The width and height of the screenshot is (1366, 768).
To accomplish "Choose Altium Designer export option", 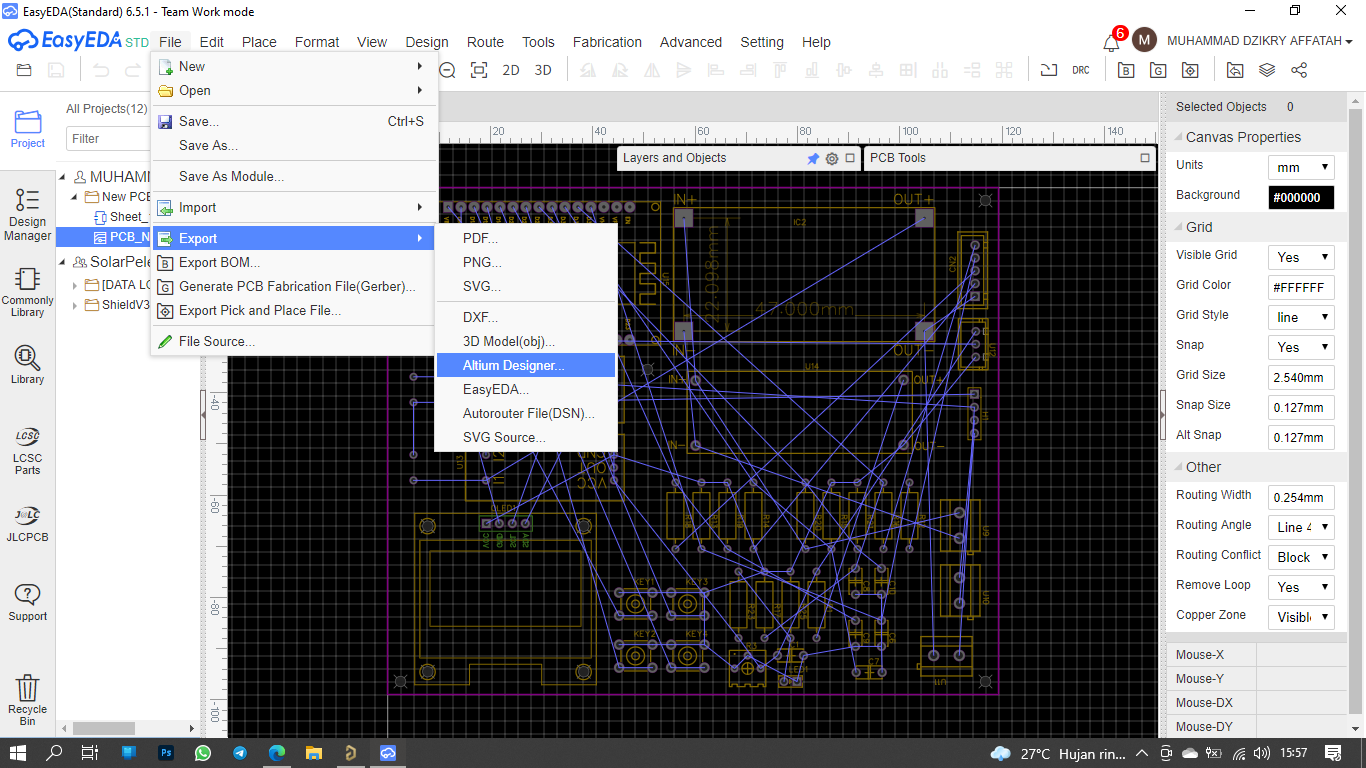I will pyautogui.click(x=526, y=365).
